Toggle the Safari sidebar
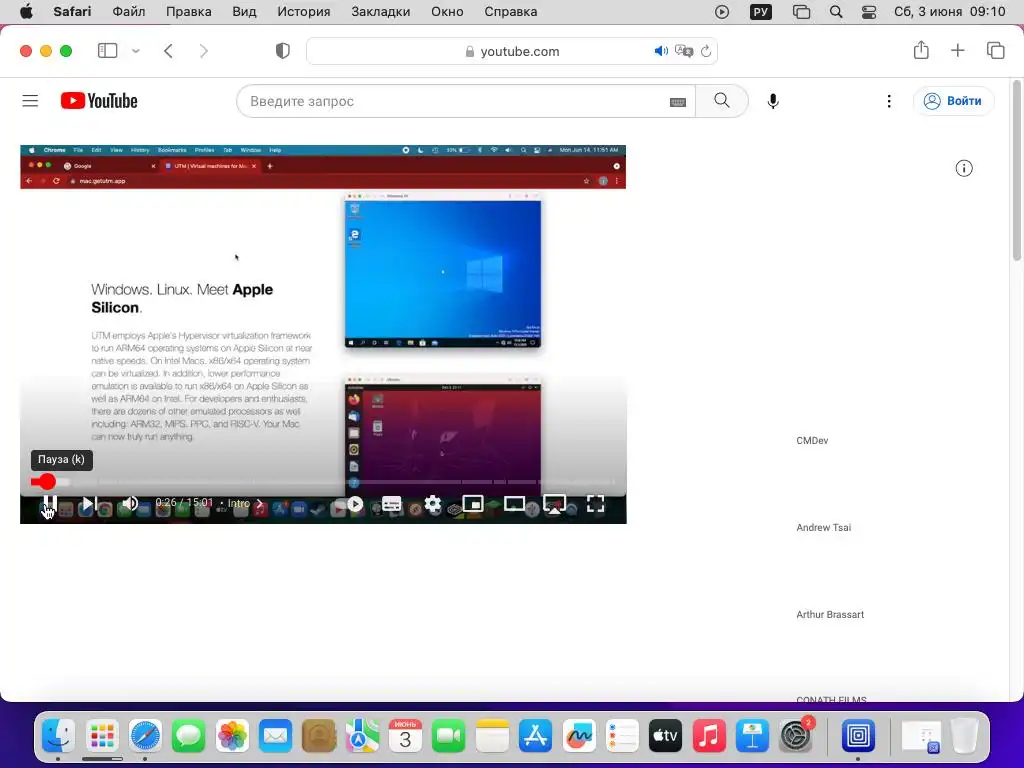The width and height of the screenshot is (1024, 768). 107,51
